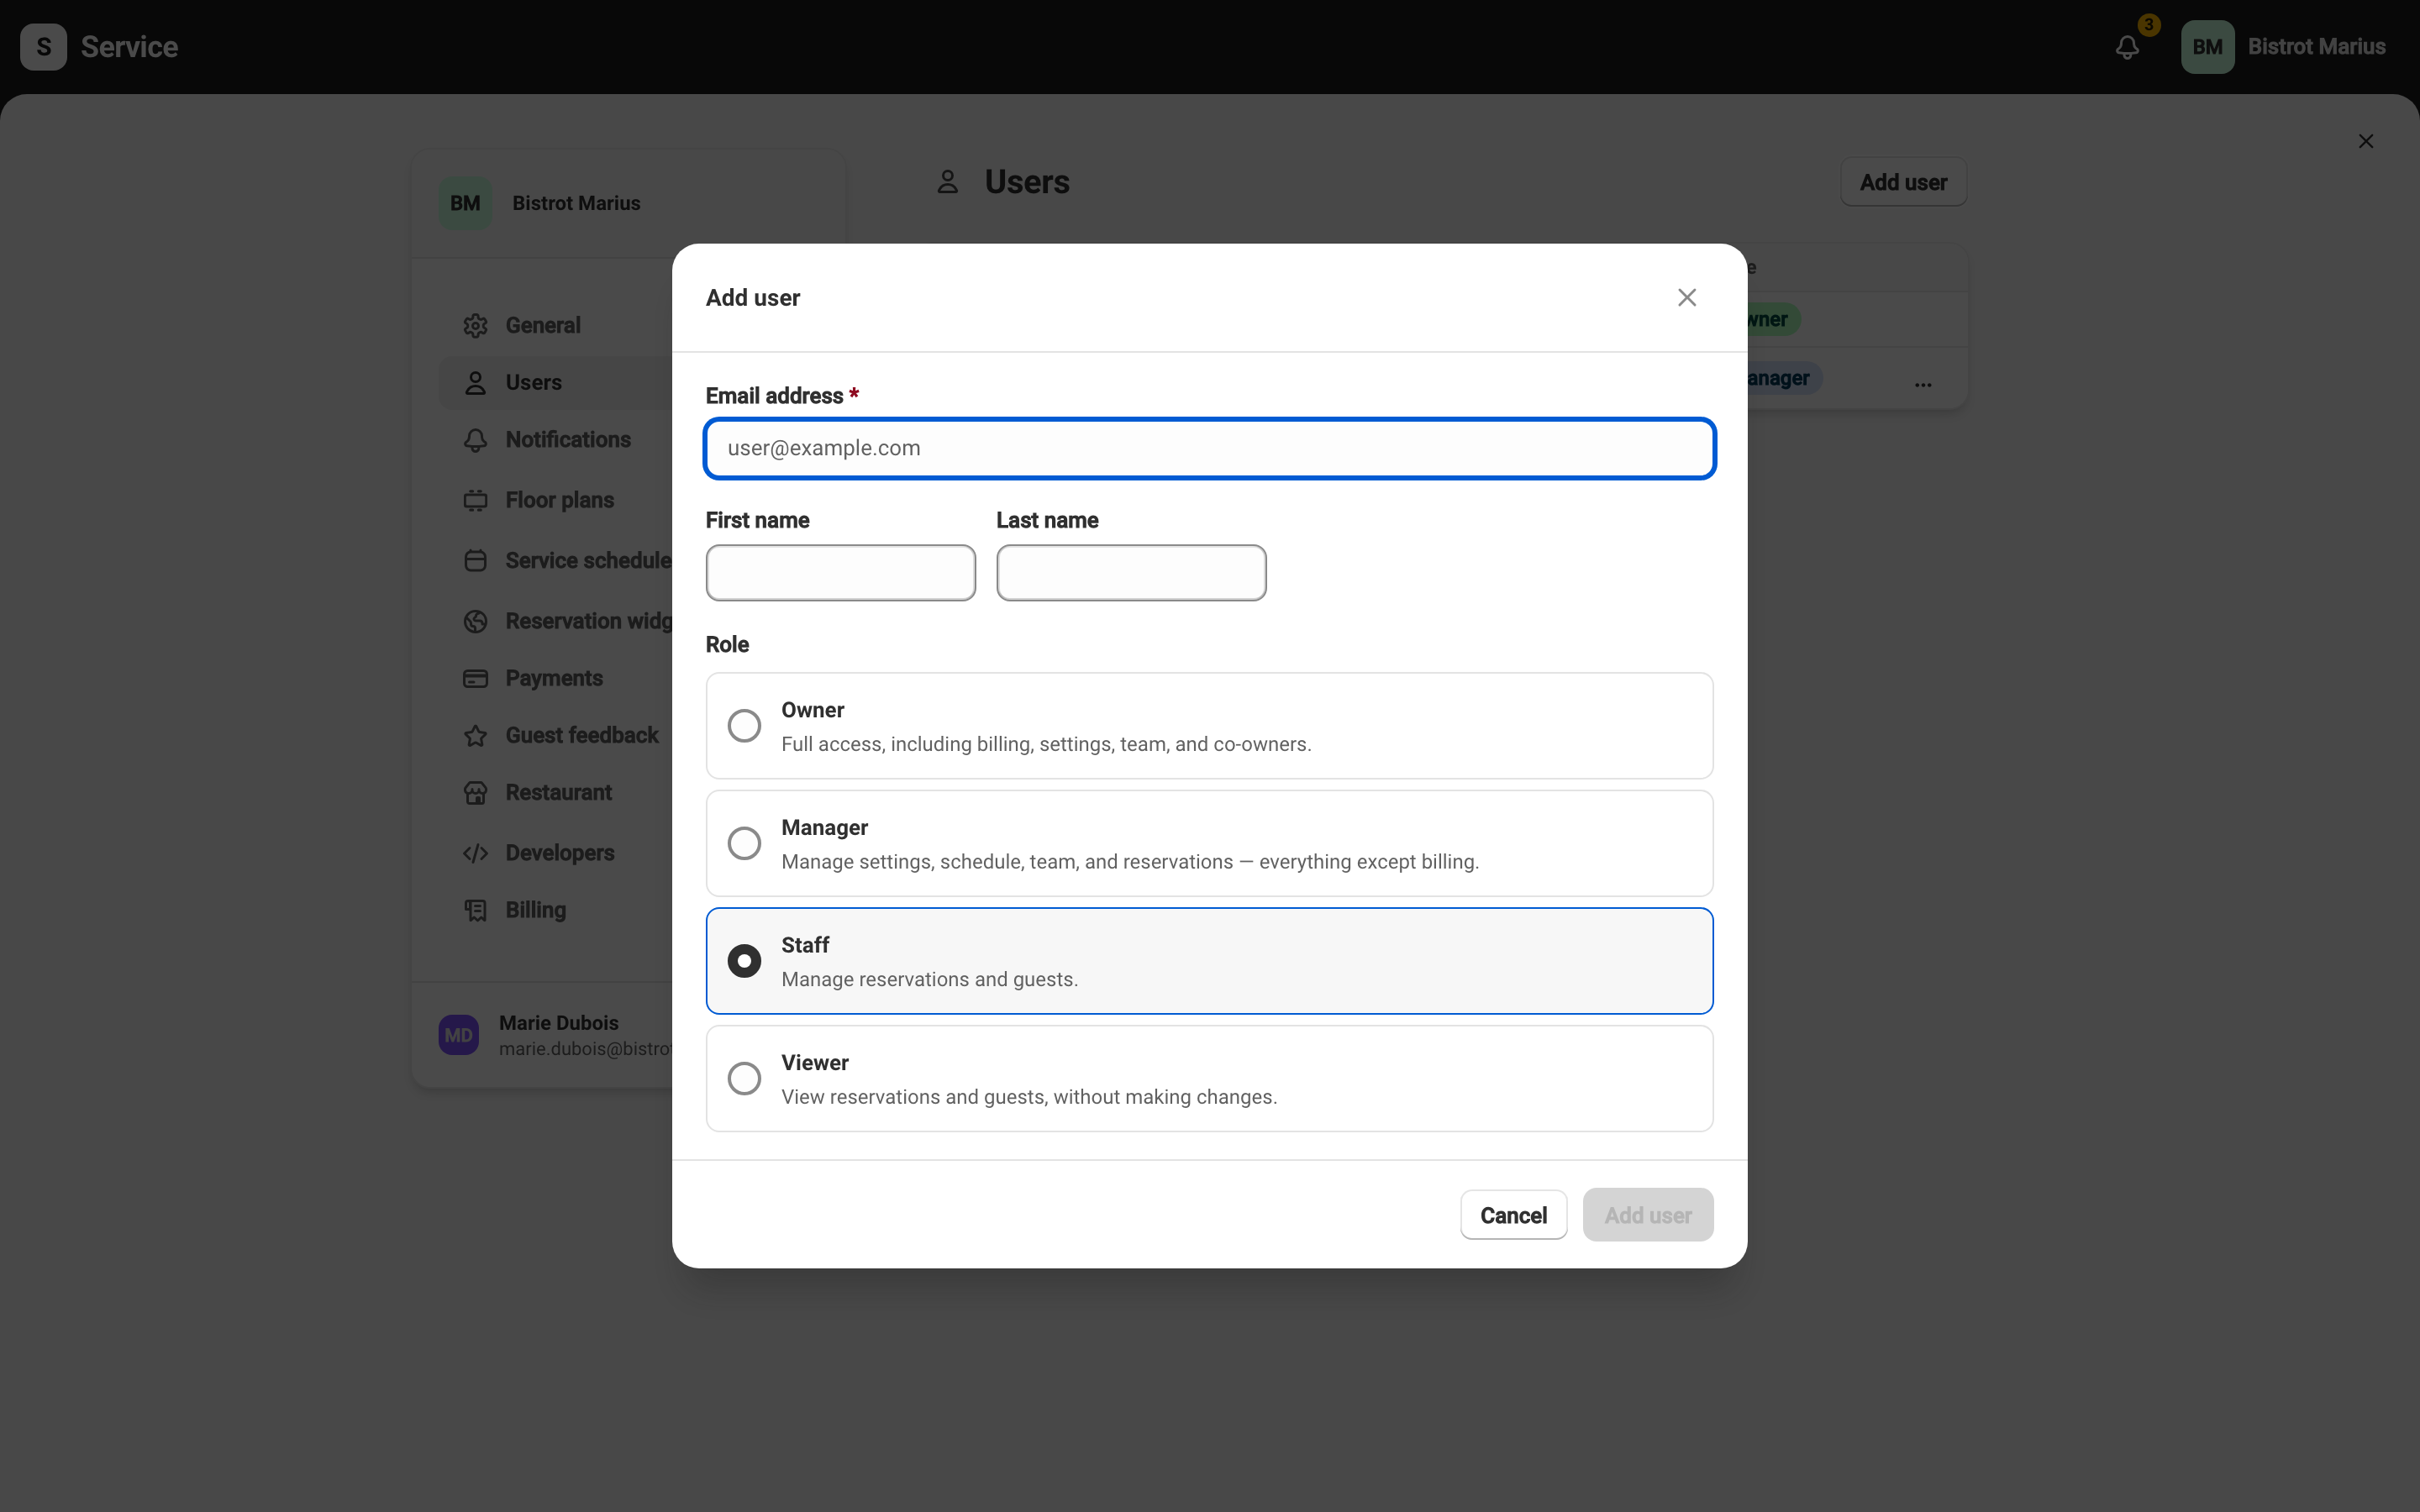
Task: Open Payments settings
Action: click(x=554, y=679)
